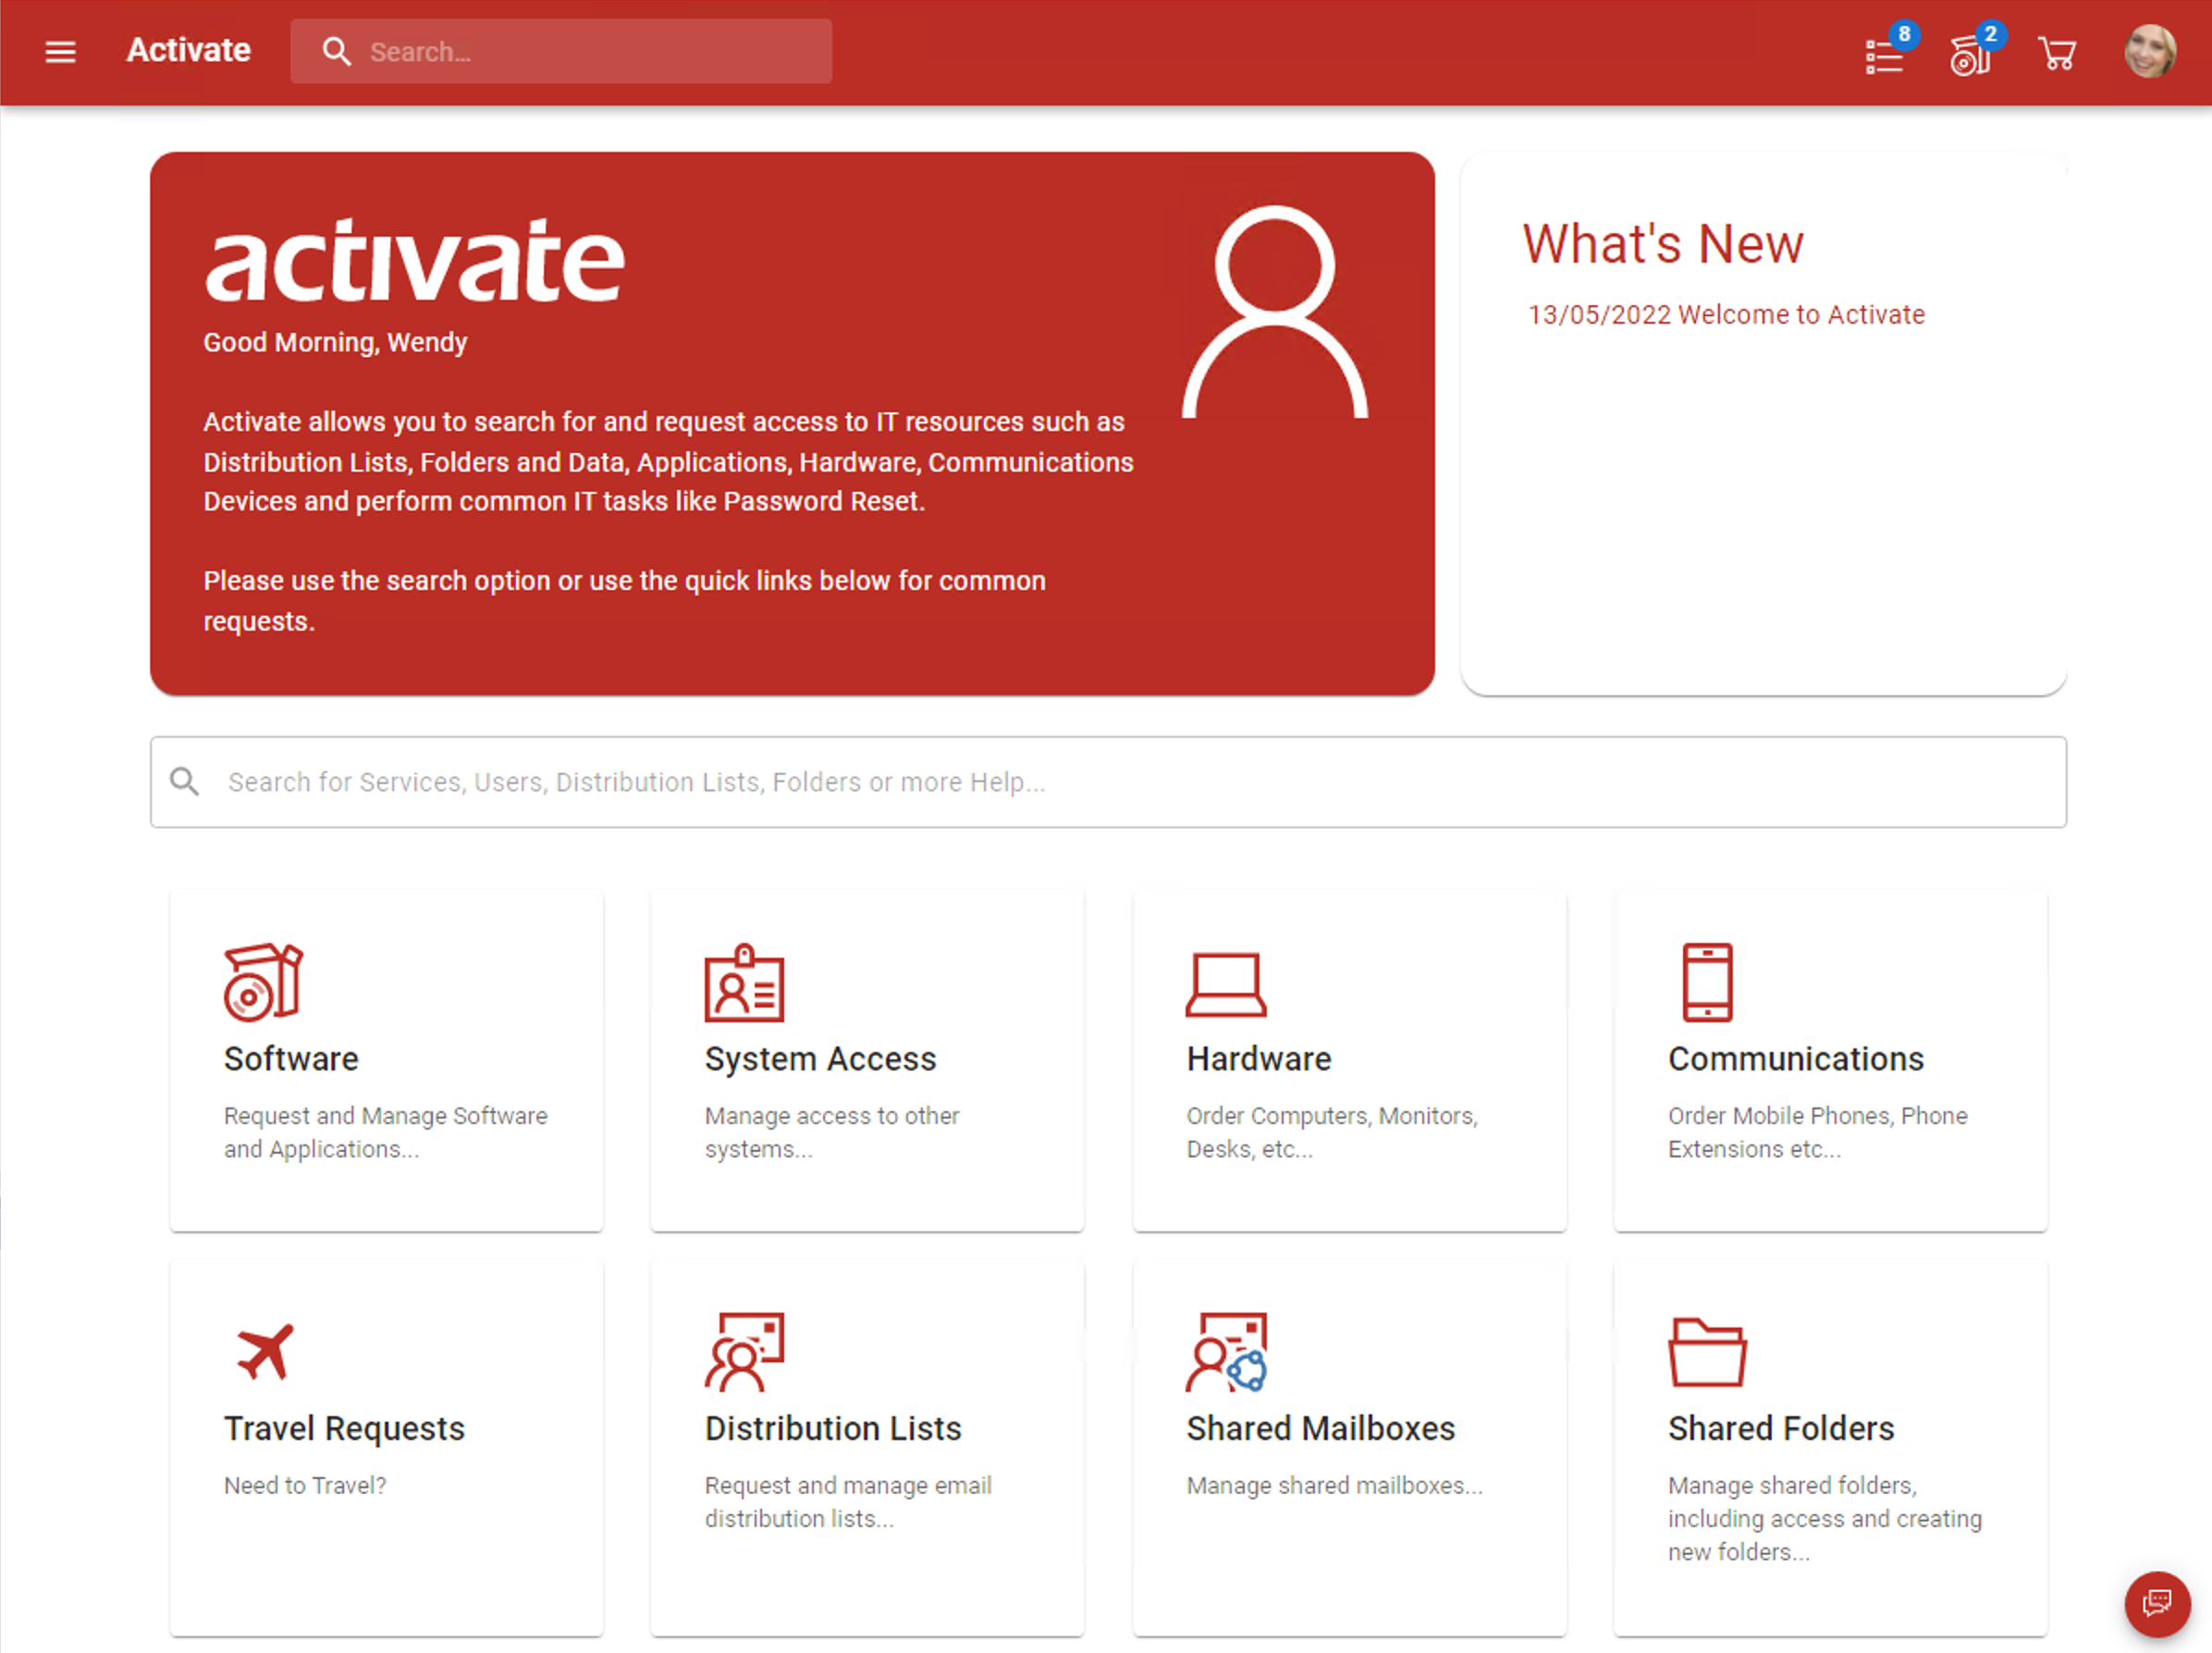This screenshot has width=2212, height=1653.
Task: Click the Shared Folders folder icon
Action: (1707, 1352)
